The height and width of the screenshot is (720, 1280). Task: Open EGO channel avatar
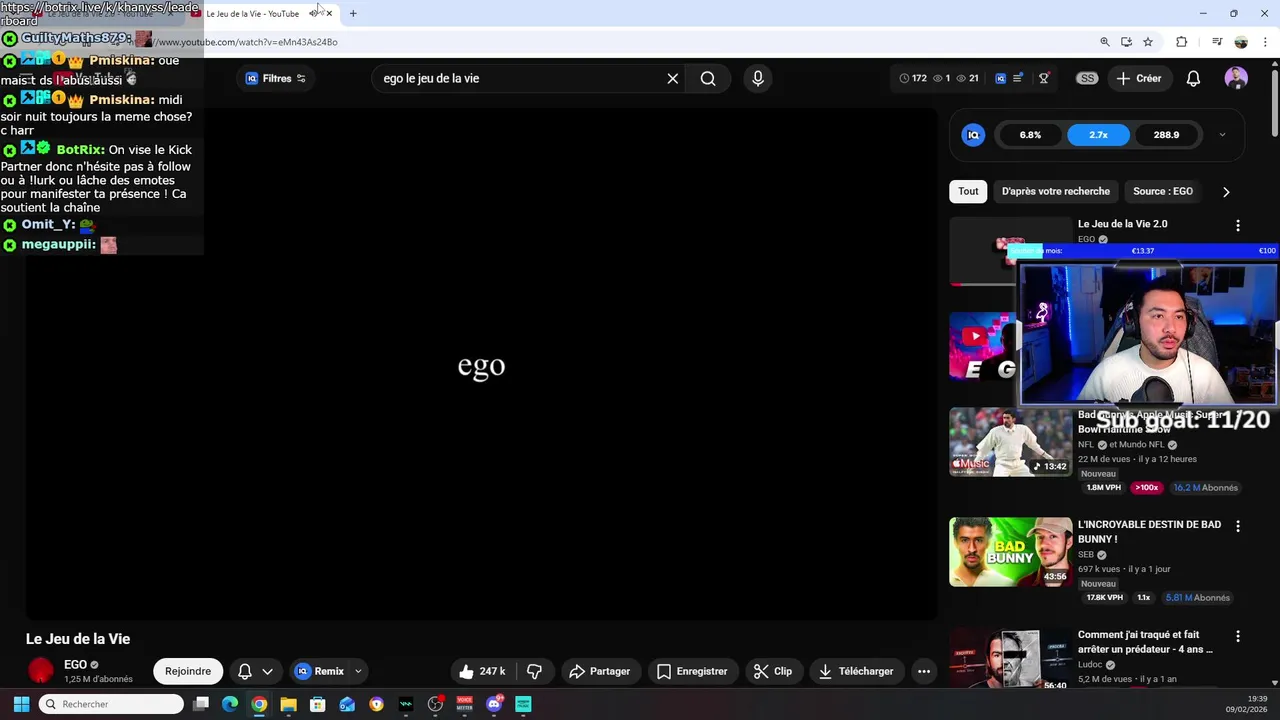point(41,671)
